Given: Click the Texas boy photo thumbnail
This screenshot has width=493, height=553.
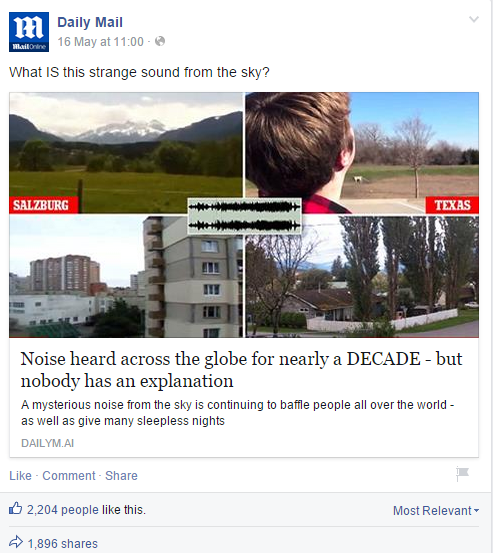Looking at the screenshot, I should (362, 153).
